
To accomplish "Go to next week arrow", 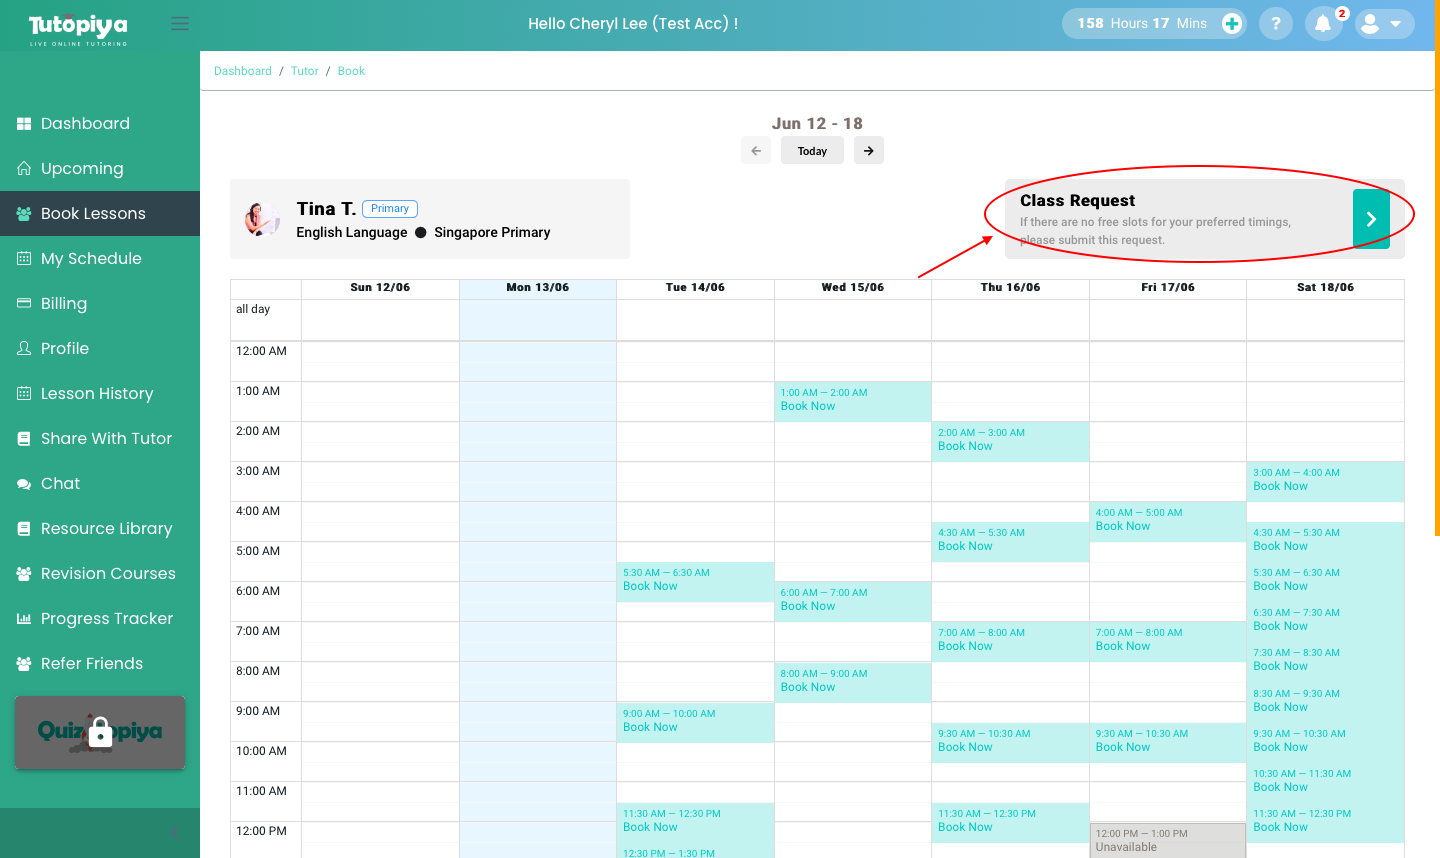I will point(869,151).
